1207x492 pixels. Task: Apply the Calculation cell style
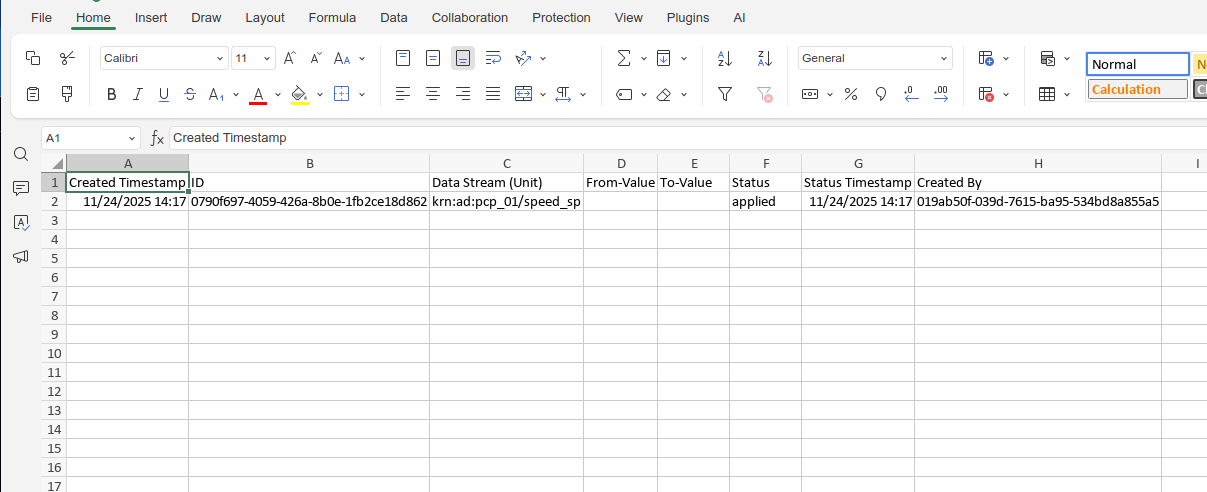click(x=1136, y=90)
